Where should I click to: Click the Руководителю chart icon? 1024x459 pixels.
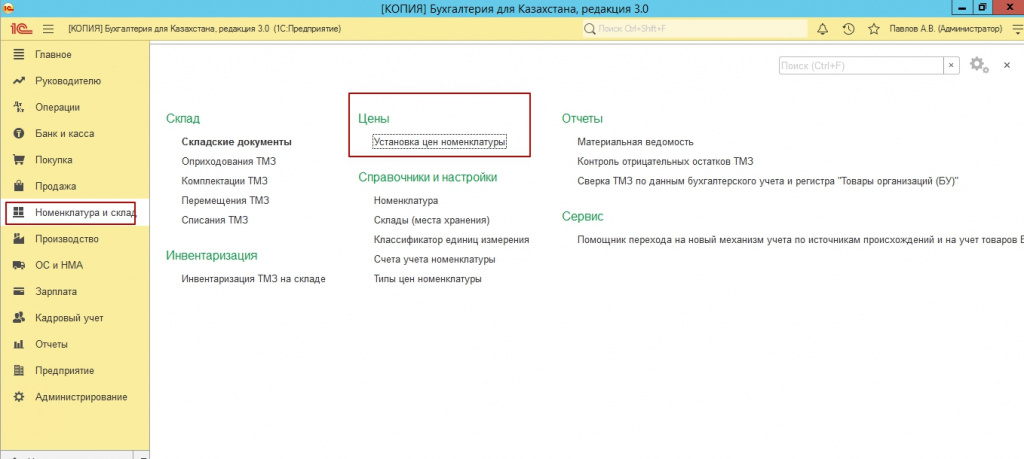[x=19, y=81]
